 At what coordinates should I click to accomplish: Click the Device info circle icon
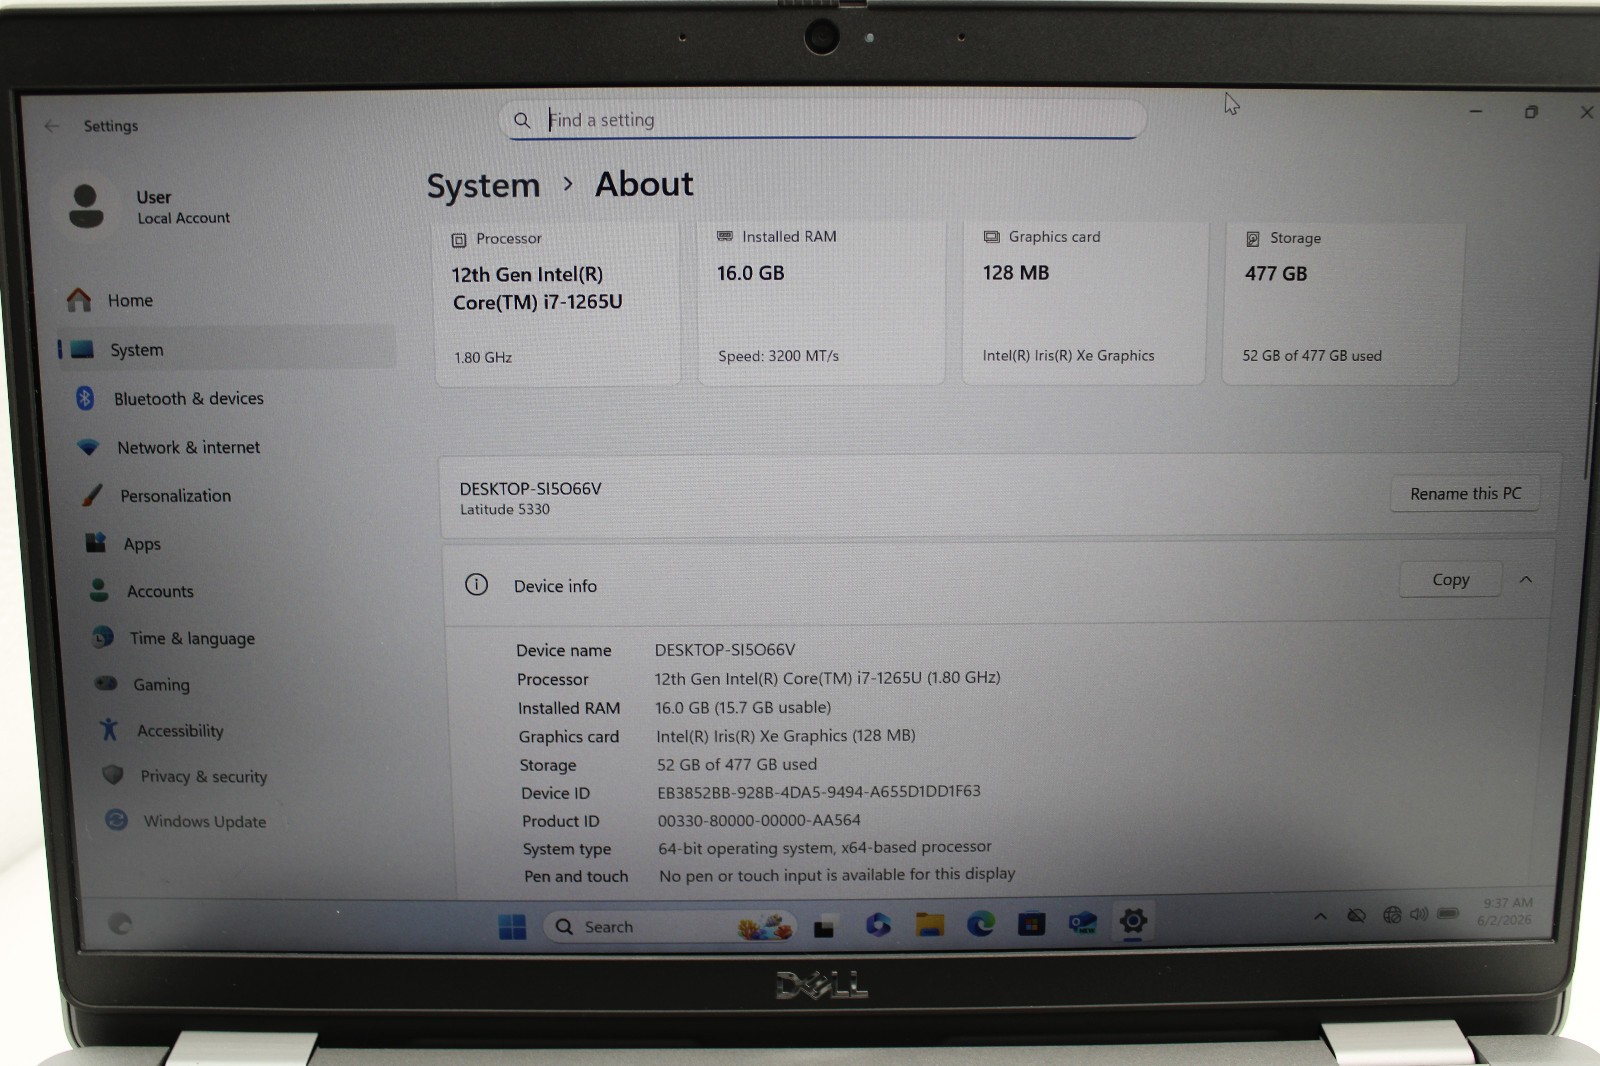[x=477, y=585]
